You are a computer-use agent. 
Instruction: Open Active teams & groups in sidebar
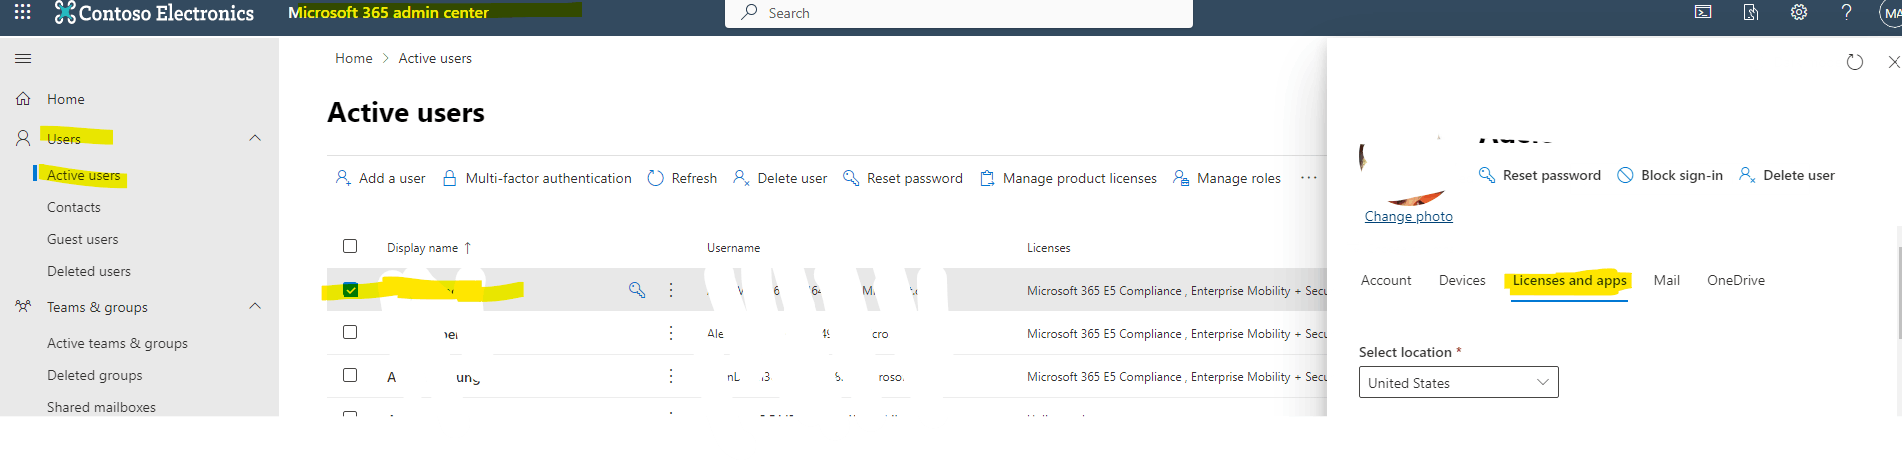click(x=117, y=343)
